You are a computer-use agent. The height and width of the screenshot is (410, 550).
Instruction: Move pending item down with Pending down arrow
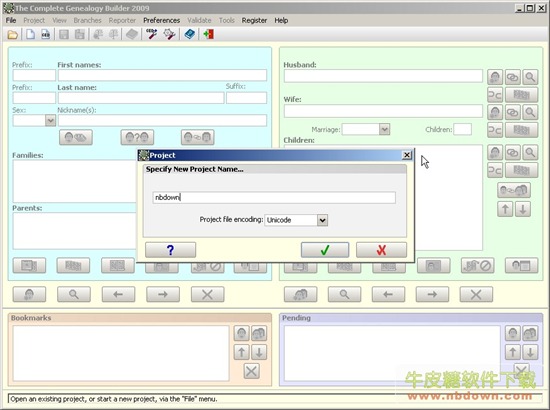[530, 352]
